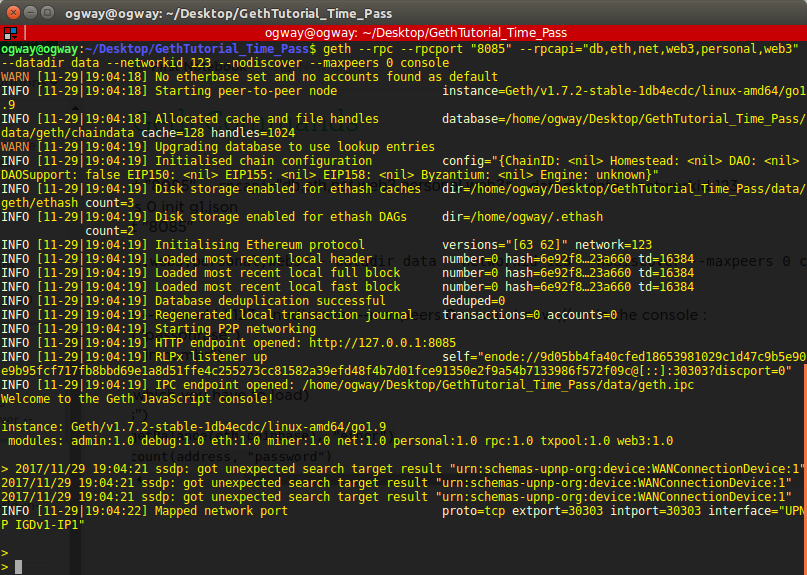Click the red Terminator titlebar text
This screenshot has height=575, width=807.
click(x=416, y=33)
